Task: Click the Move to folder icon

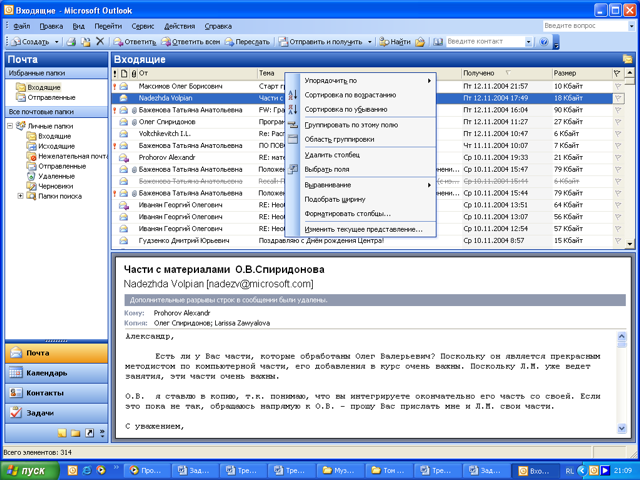Action: pos(85,42)
